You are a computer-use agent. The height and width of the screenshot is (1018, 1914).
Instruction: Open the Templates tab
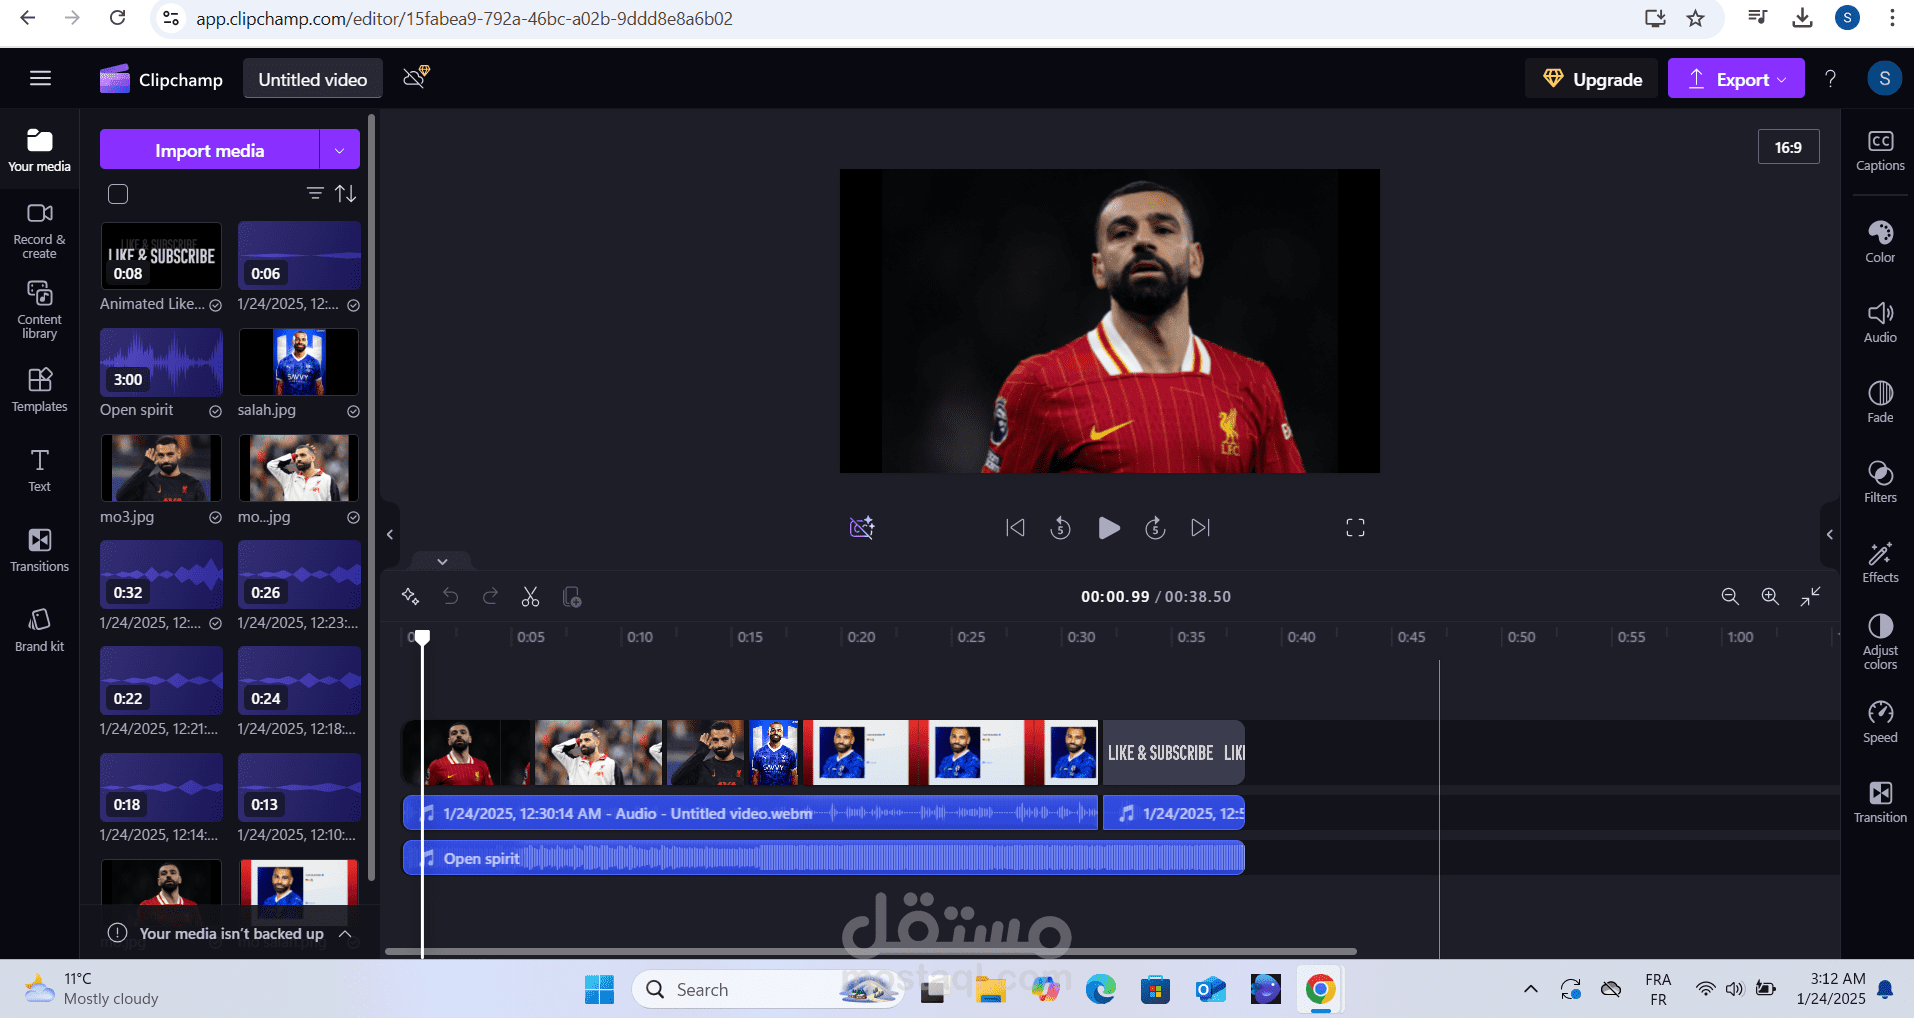click(39, 390)
